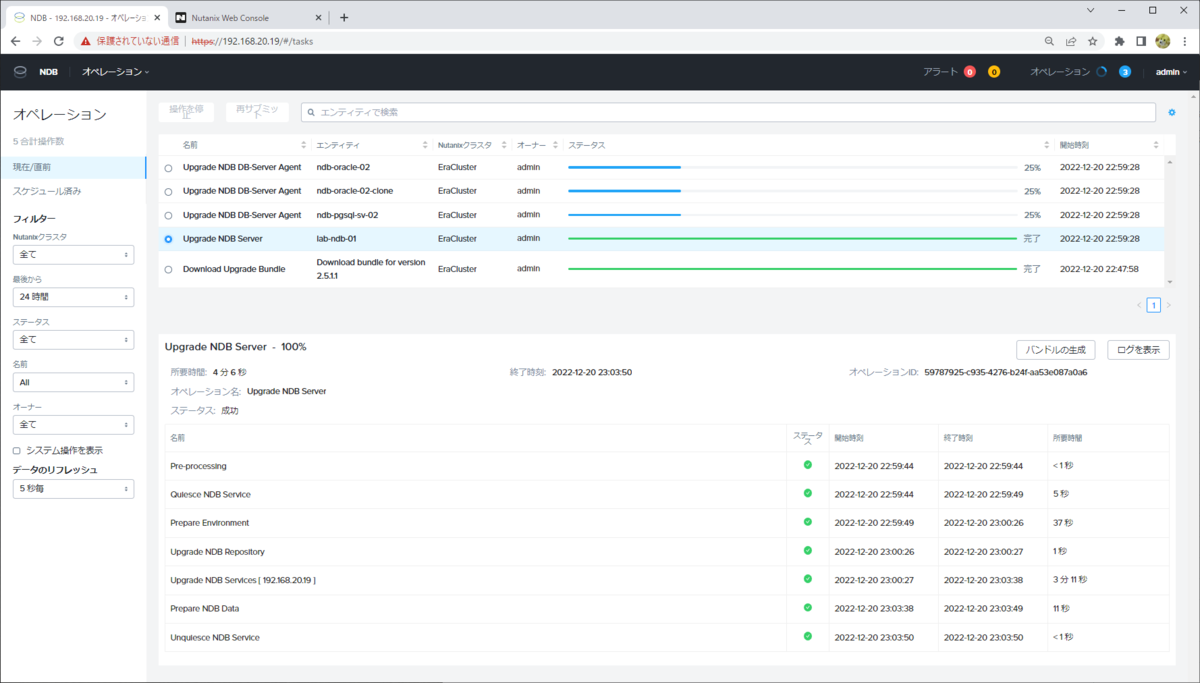
Task: Sort by the エンティティ column sort arrows
Action: pos(425,145)
